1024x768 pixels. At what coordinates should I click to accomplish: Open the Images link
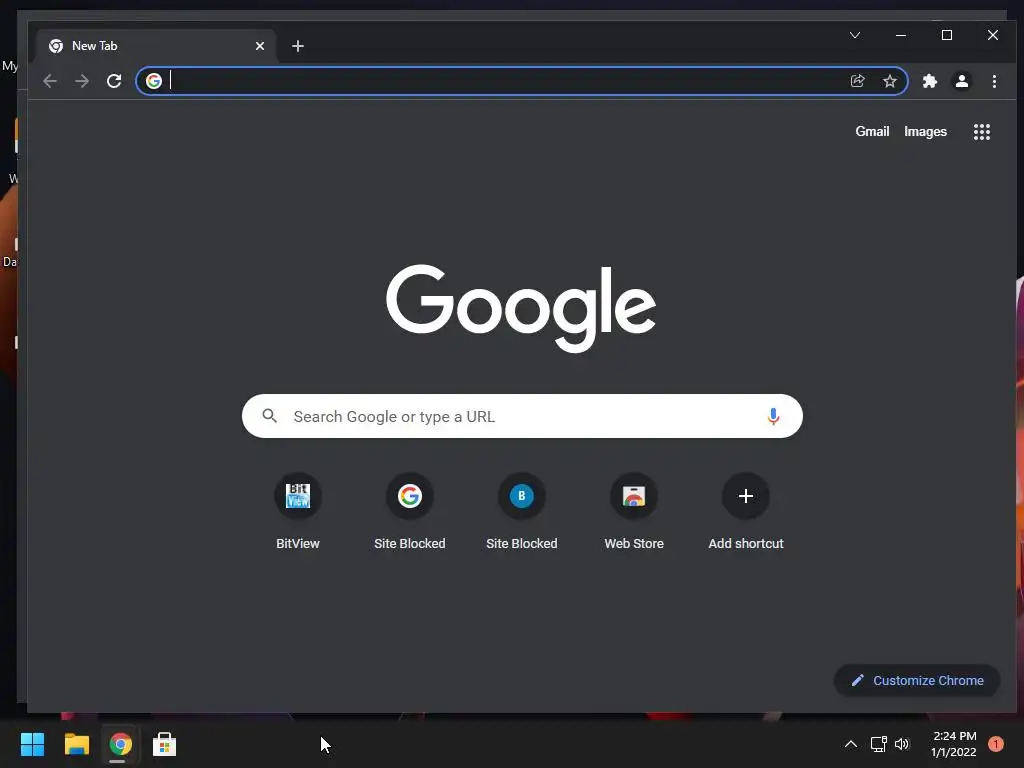[925, 131]
